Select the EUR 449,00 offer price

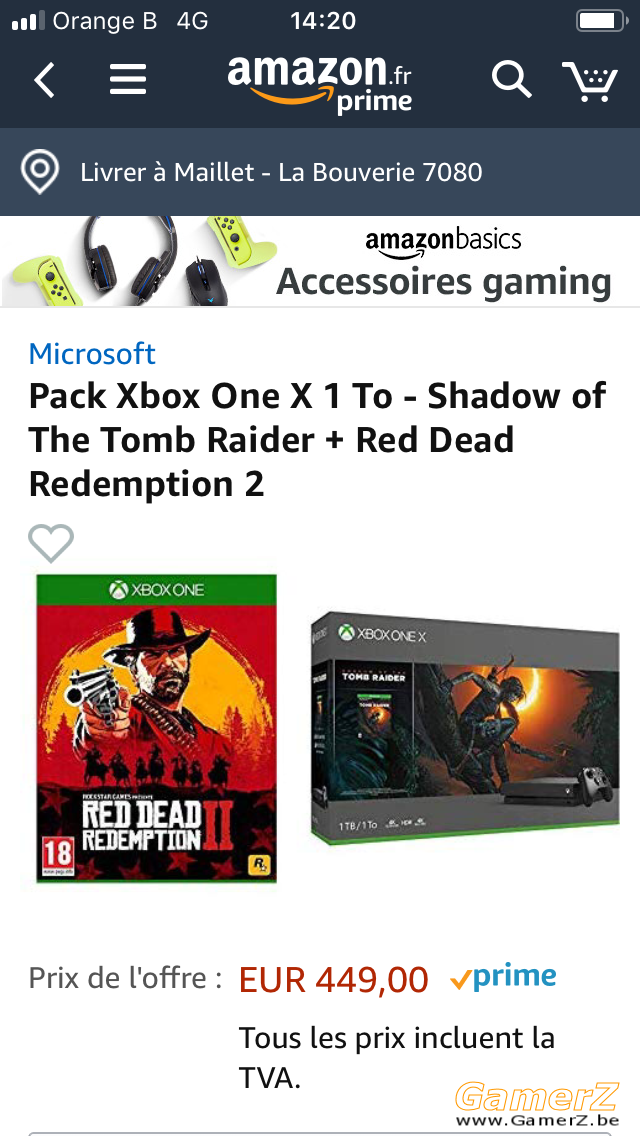333,980
